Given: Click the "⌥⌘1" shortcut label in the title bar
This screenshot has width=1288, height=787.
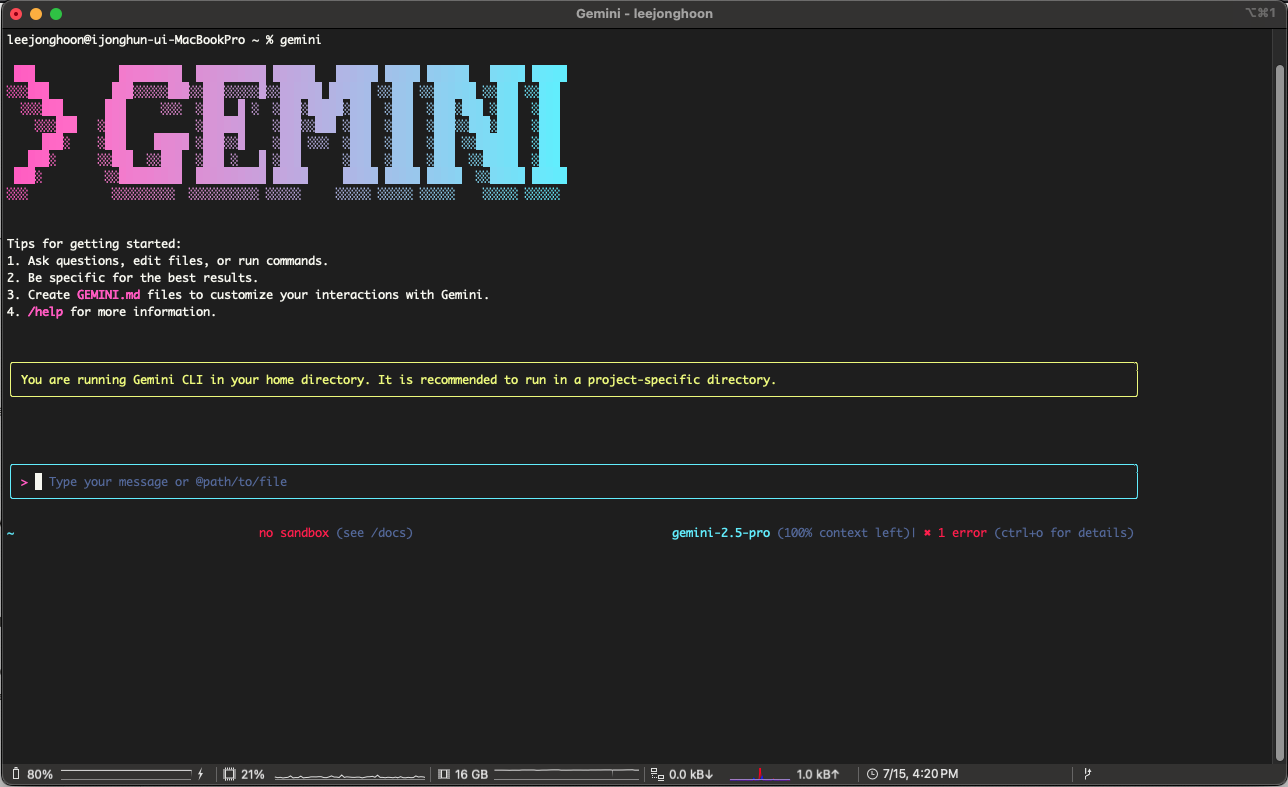Looking at the screenshot, I should coord(1260,13).
